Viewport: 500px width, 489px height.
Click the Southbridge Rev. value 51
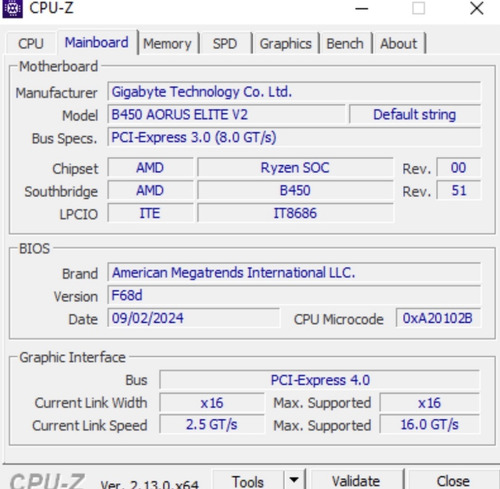[x=458, y=190]
